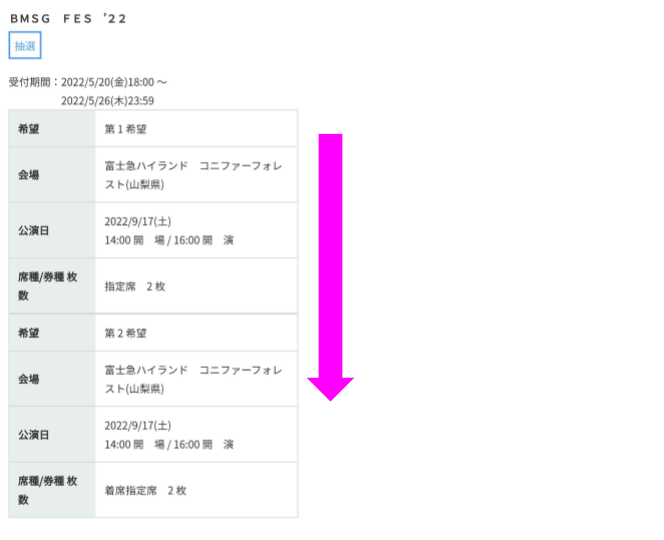Viewport: 664px width, 540px height.
Task: Click the 抽選 lottery badge
Action: pos(25,45)
